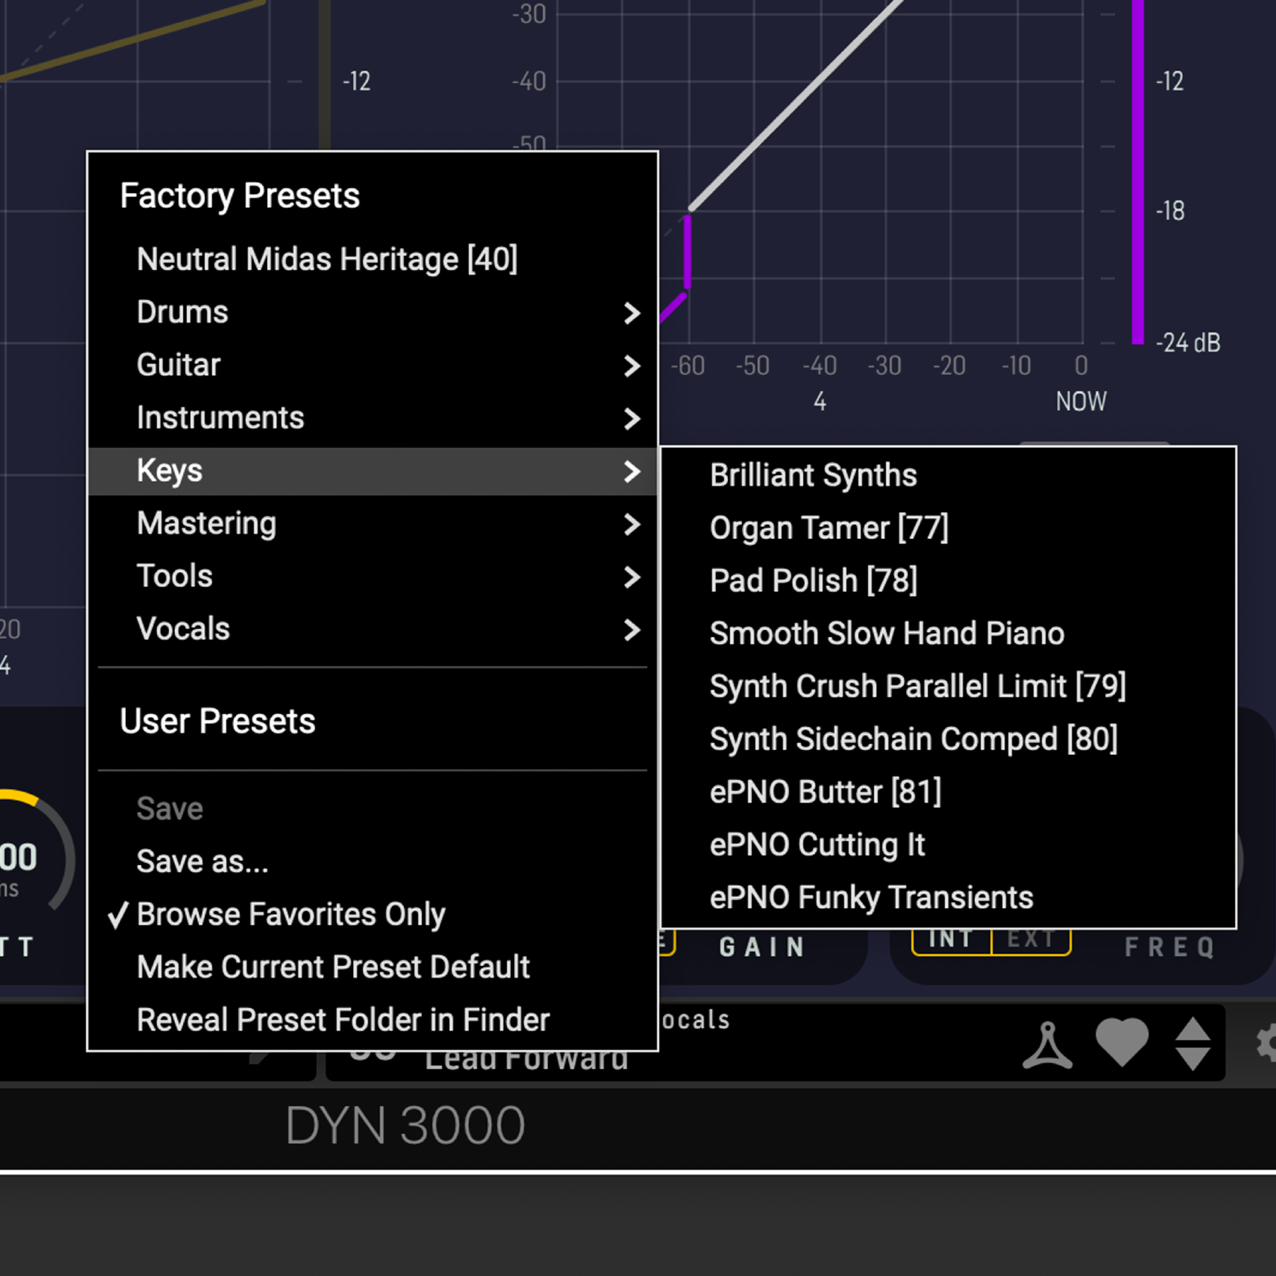Click the User Presets header
1276x1276 pixels.
(x=218, y=722)
